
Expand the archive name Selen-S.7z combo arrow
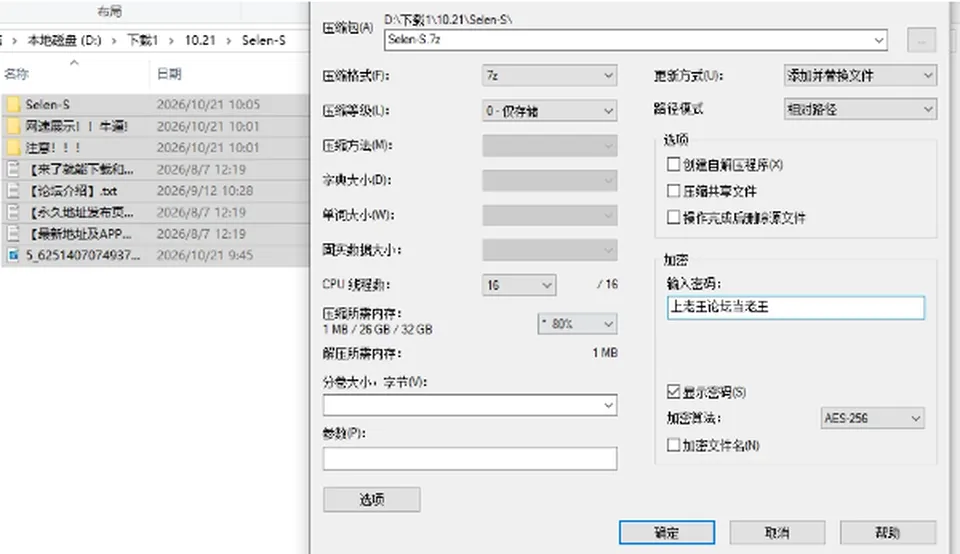[879, 40]
